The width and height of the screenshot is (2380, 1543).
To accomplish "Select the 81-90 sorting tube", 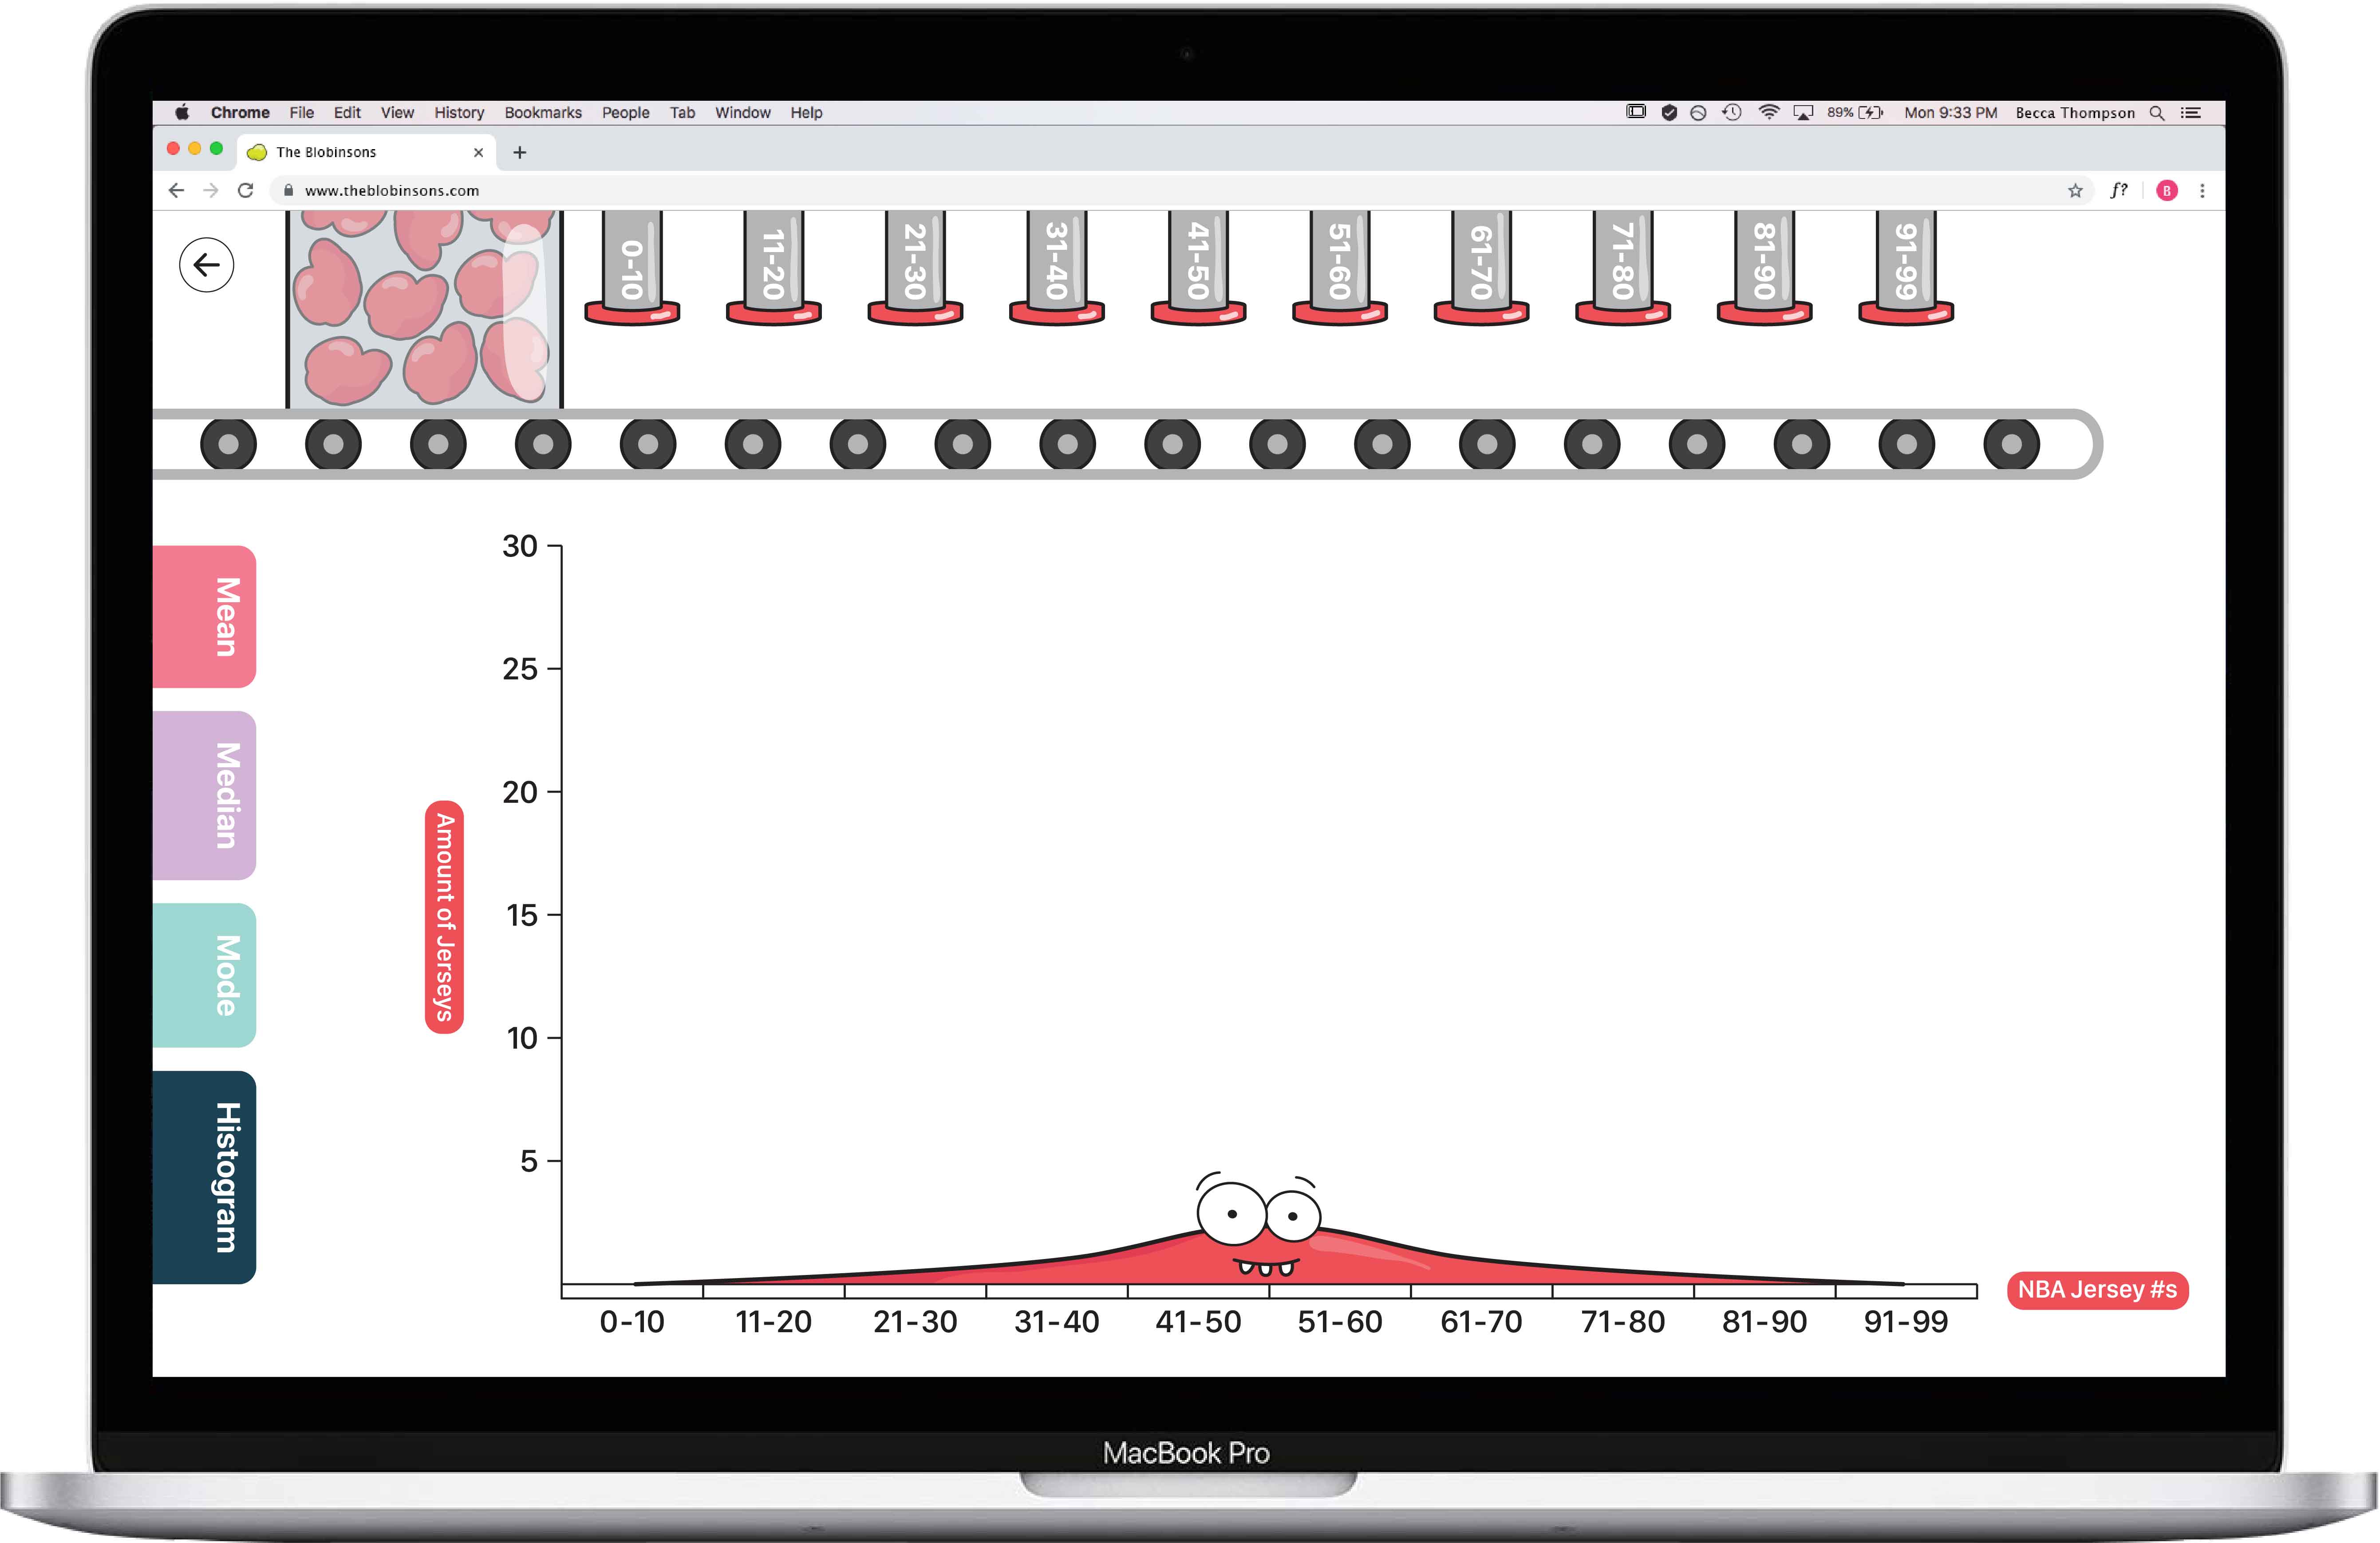I will (x=1764, y=267).
